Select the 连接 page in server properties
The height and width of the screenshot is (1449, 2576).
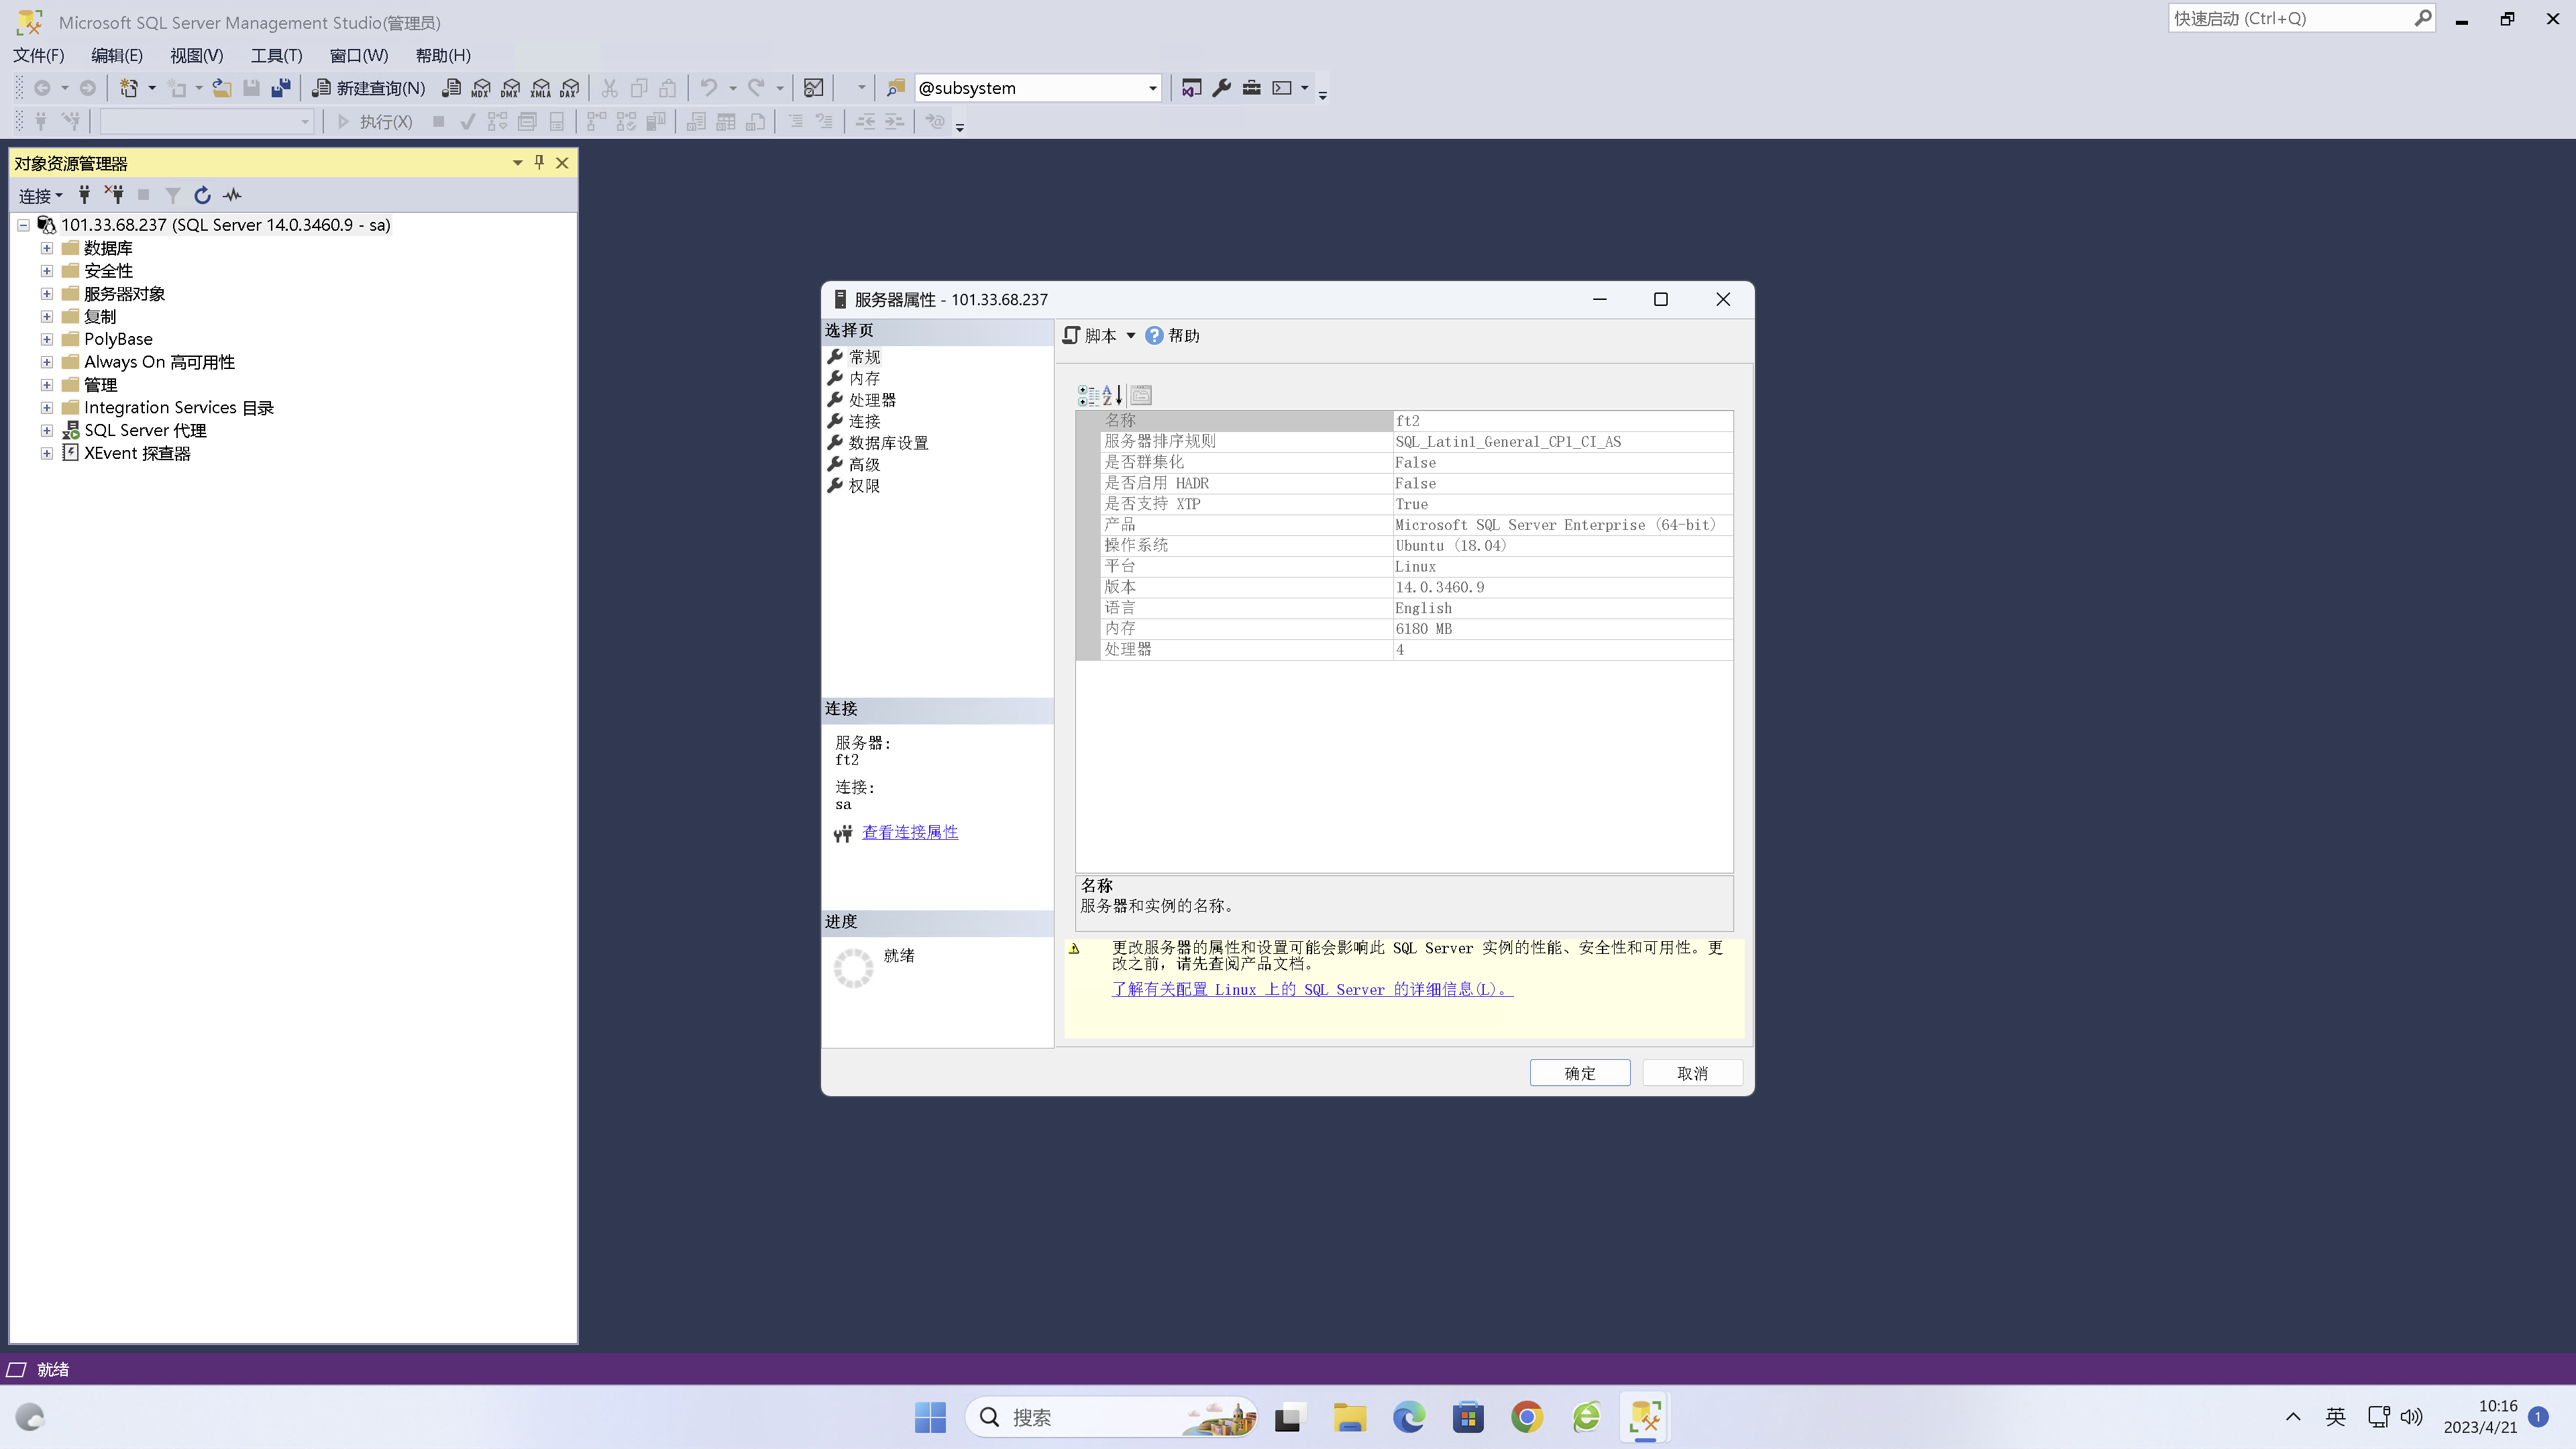pyautogui.click(x=865, y=422)
